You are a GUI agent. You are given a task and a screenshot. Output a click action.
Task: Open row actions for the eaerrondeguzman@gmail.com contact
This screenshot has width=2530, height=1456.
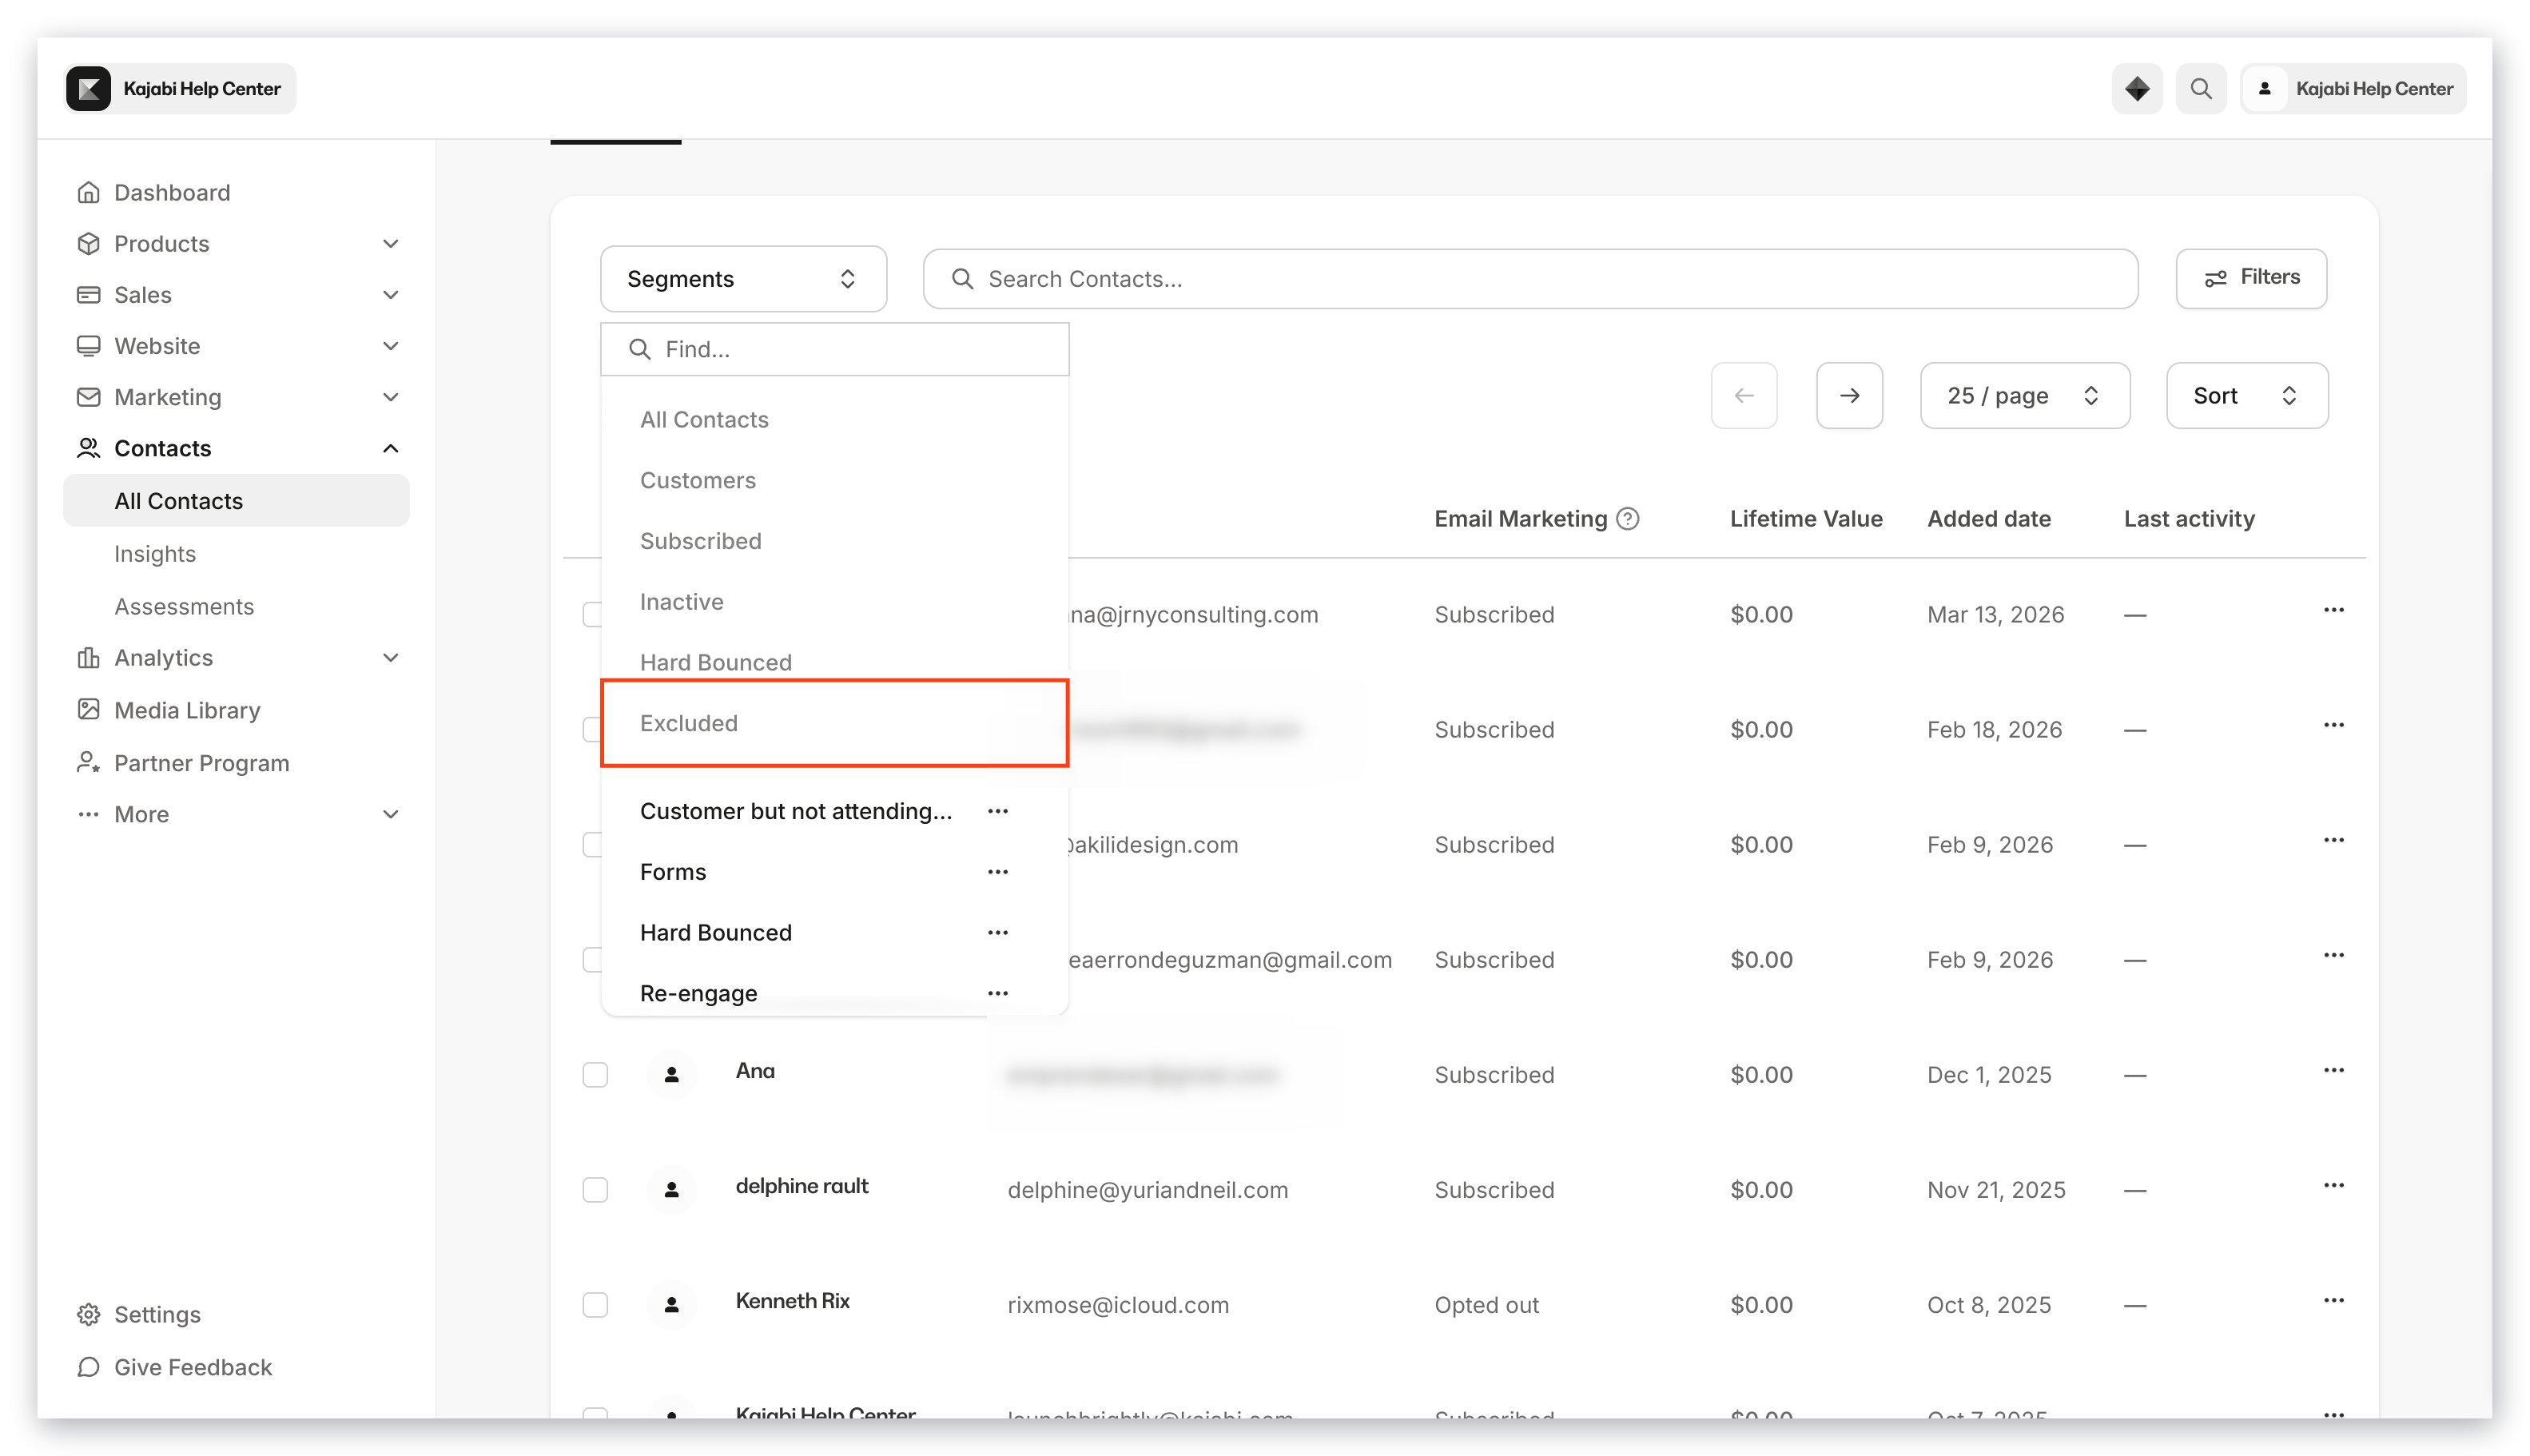click(x=2333, y=955)
